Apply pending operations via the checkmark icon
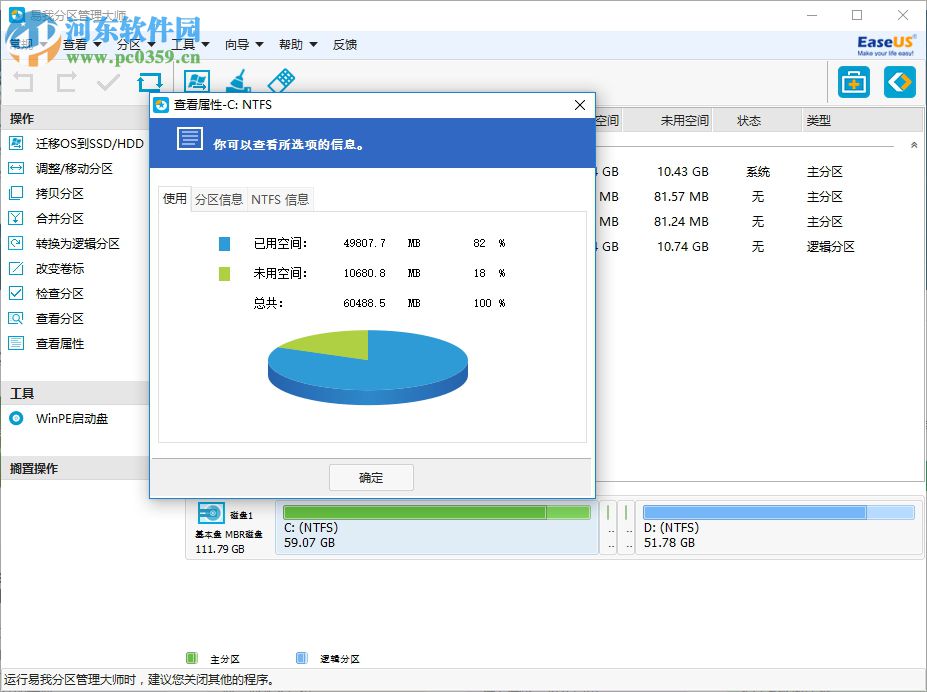This screenshot has width=927, height=692. [107, 82]
